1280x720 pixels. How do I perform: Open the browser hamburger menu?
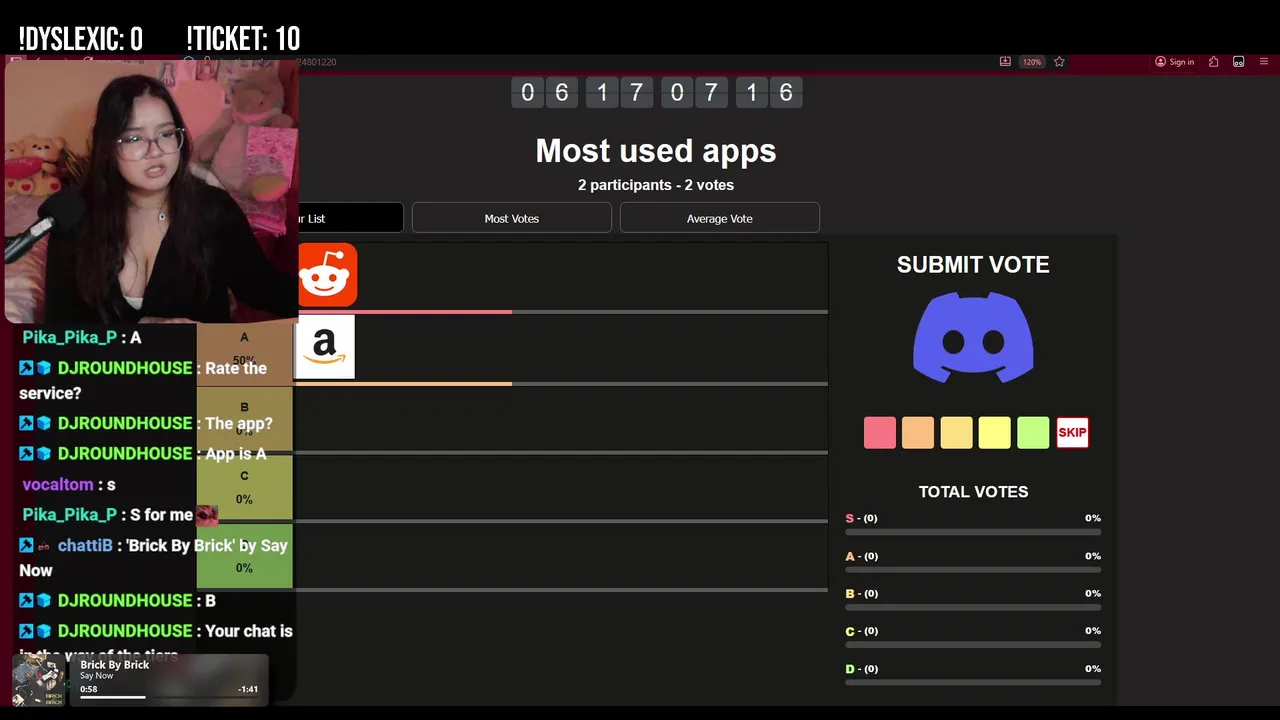(1264, 62)
